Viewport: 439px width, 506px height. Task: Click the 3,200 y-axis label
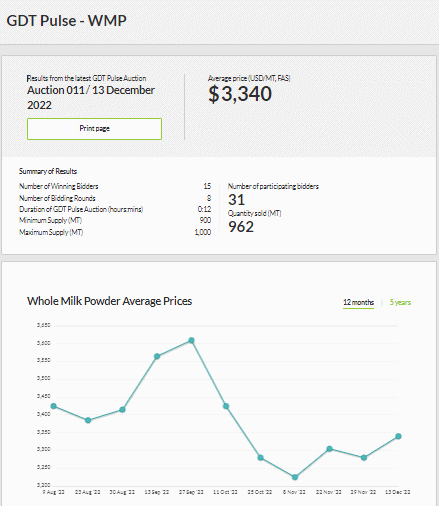click(44, 485)
